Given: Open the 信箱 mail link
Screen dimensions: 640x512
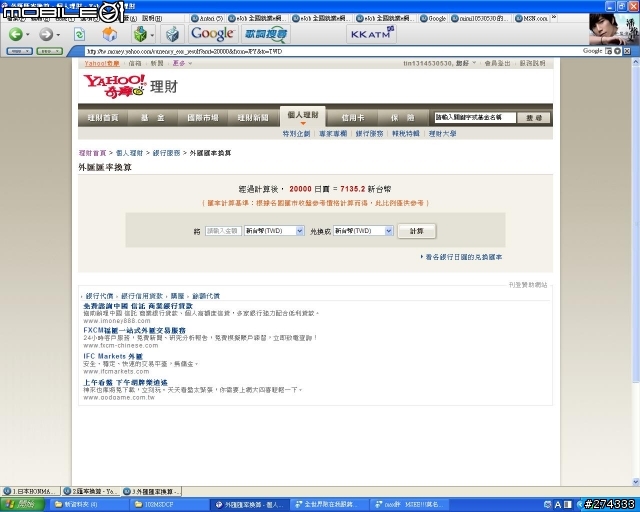Looking at the screenshot, I should pyautogui.click(x=135, y=63).
